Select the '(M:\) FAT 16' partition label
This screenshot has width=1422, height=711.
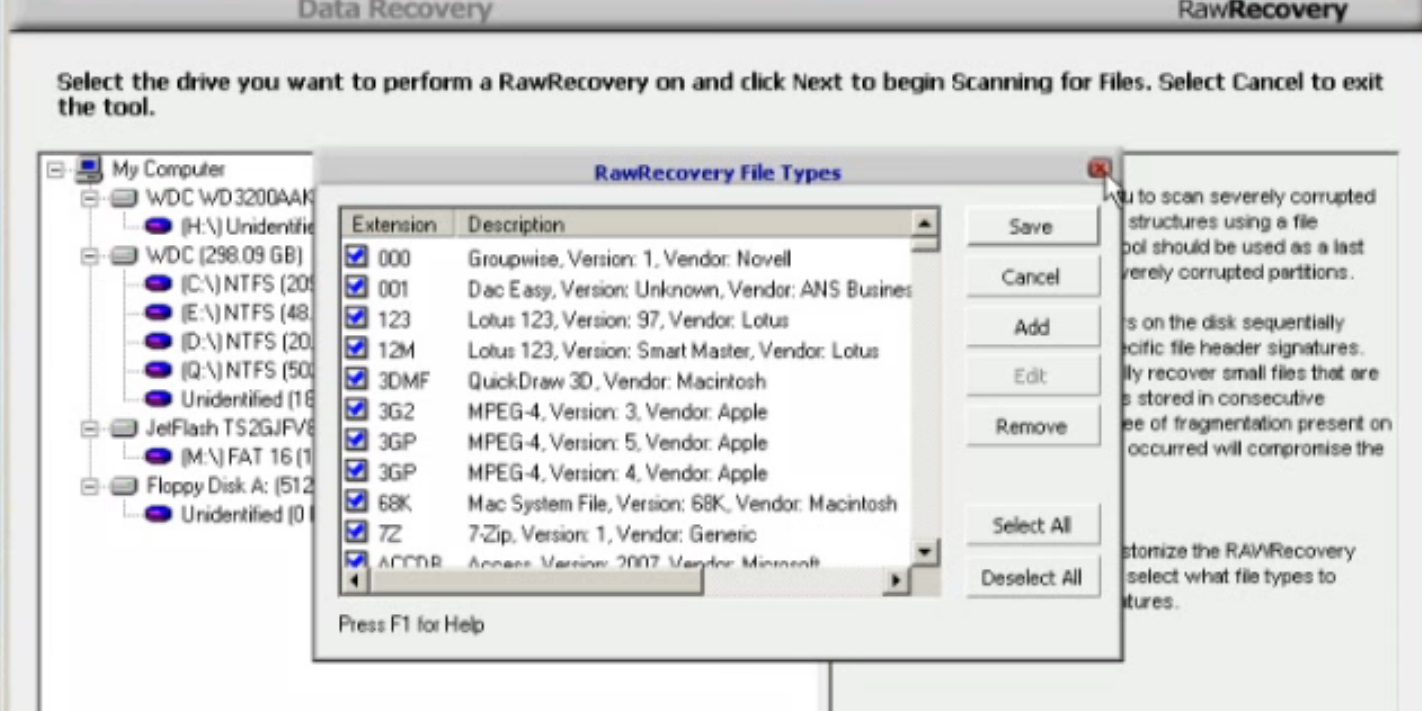pos(246,457)
